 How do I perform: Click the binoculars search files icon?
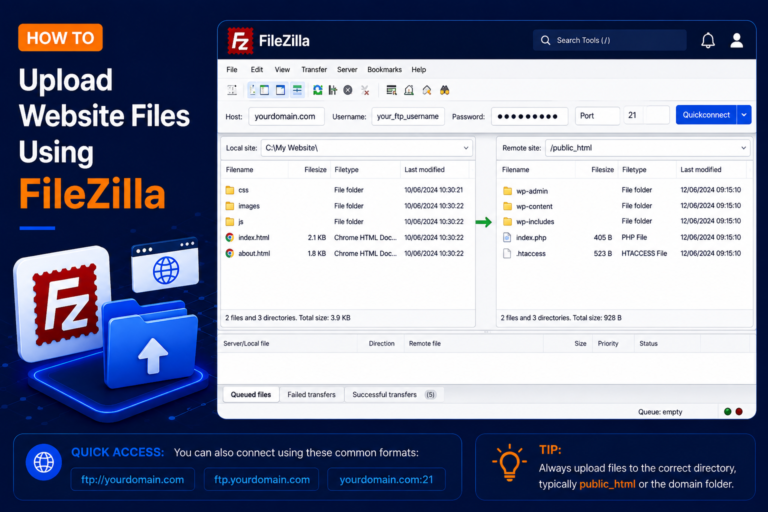pyautogui.click(x=444, y=90)
